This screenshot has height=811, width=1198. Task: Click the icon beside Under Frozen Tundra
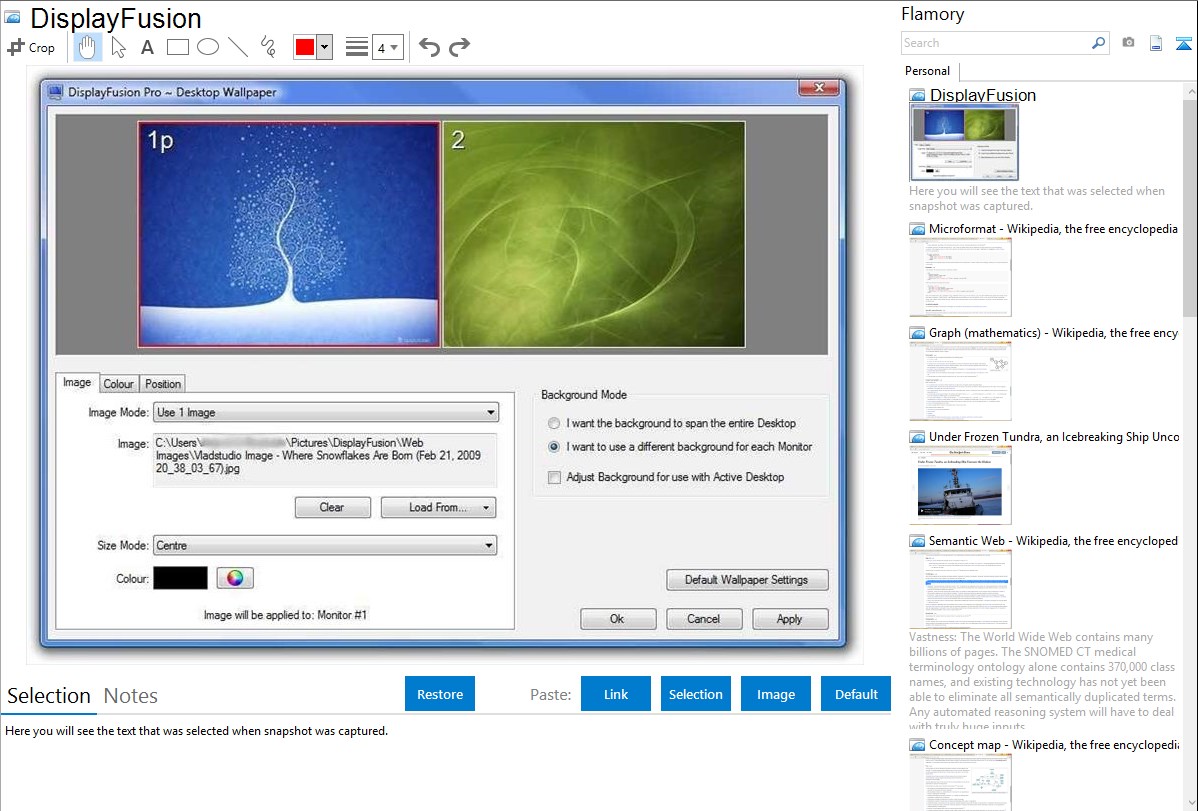917,437
